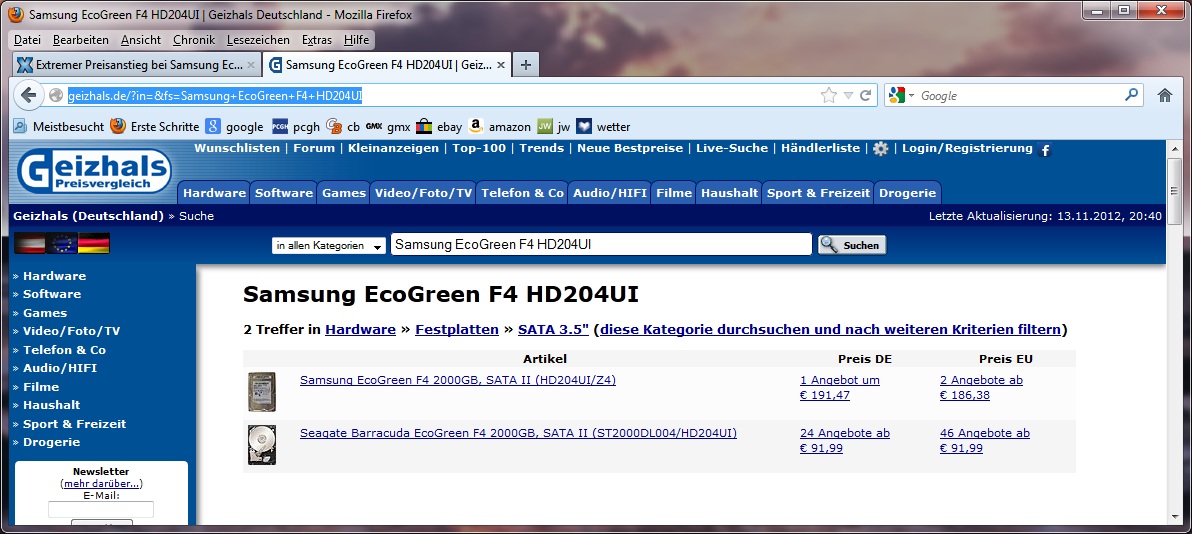Switch to the Video/Foto/TV category tab

423,193
